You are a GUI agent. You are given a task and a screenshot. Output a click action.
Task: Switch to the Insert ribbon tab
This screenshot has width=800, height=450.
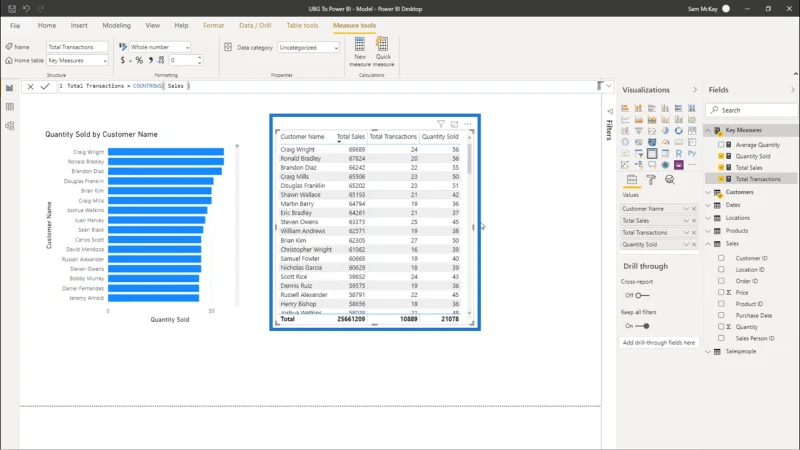coord(79,26)
